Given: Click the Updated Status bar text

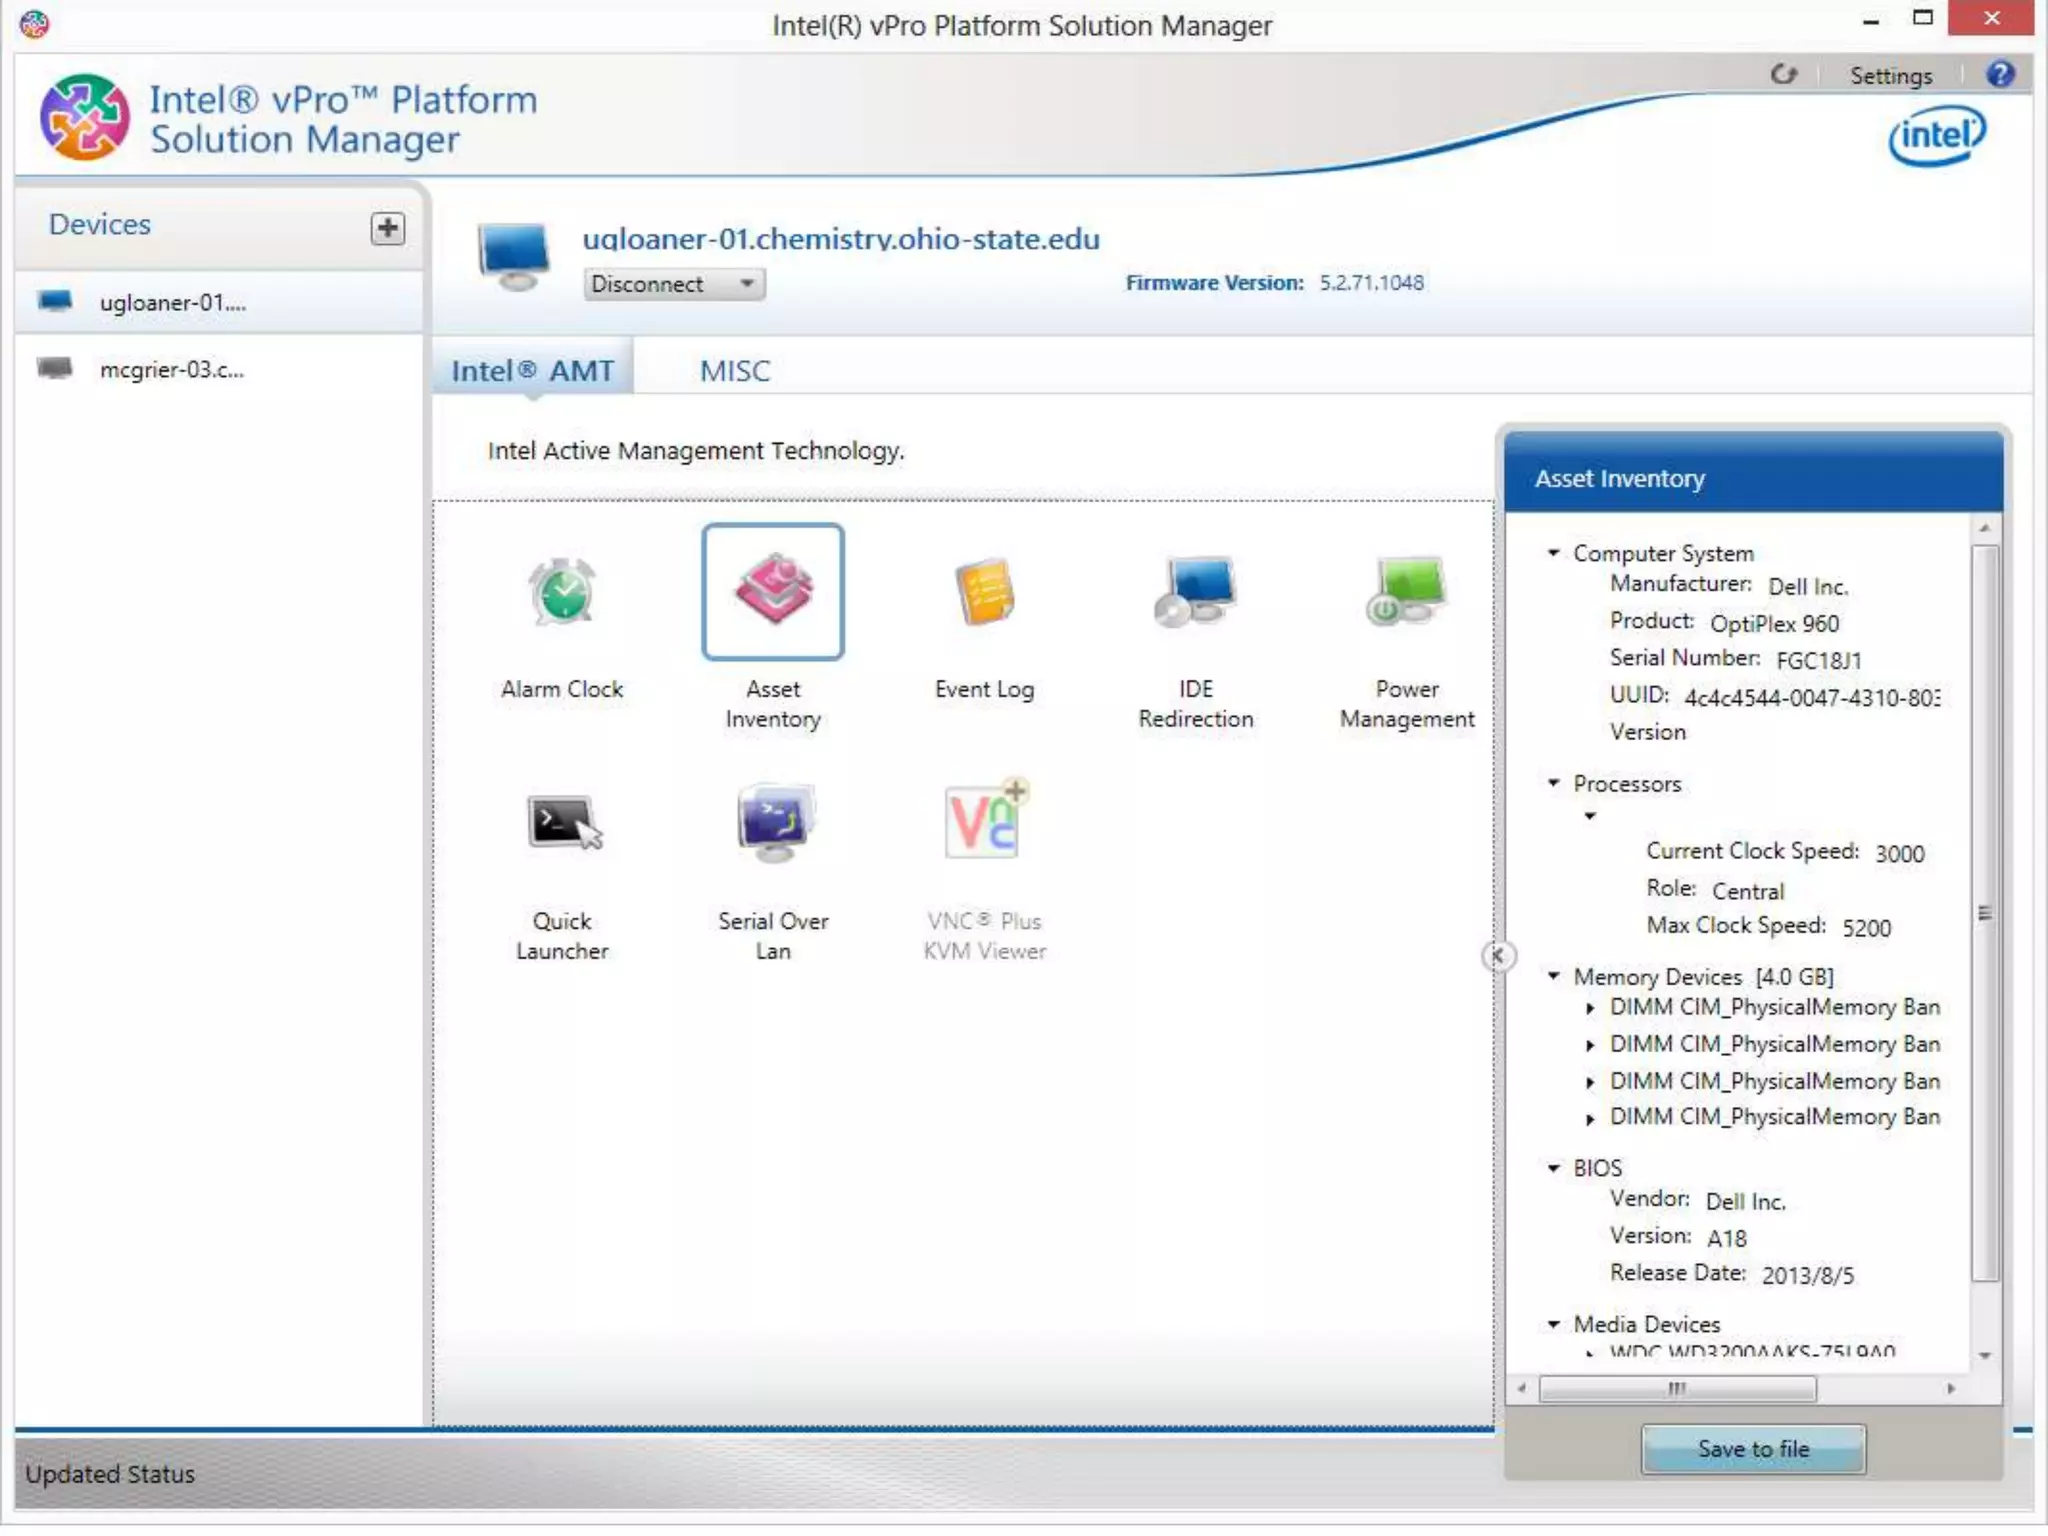Looking at the screenshot, I should 110,1474.
